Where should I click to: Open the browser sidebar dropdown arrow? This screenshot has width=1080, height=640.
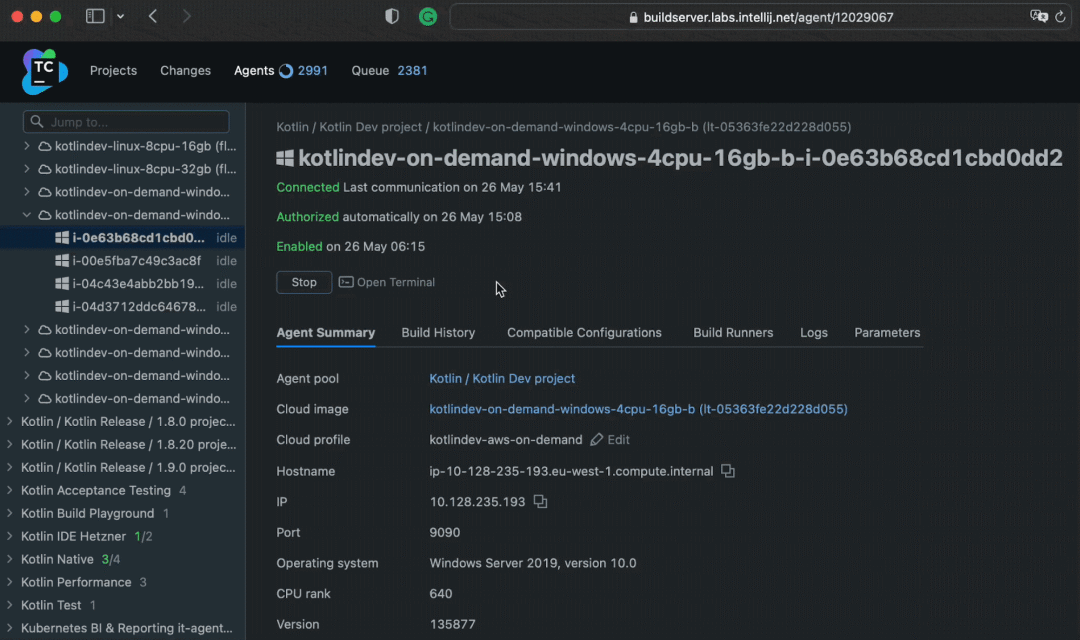(121, 17)
